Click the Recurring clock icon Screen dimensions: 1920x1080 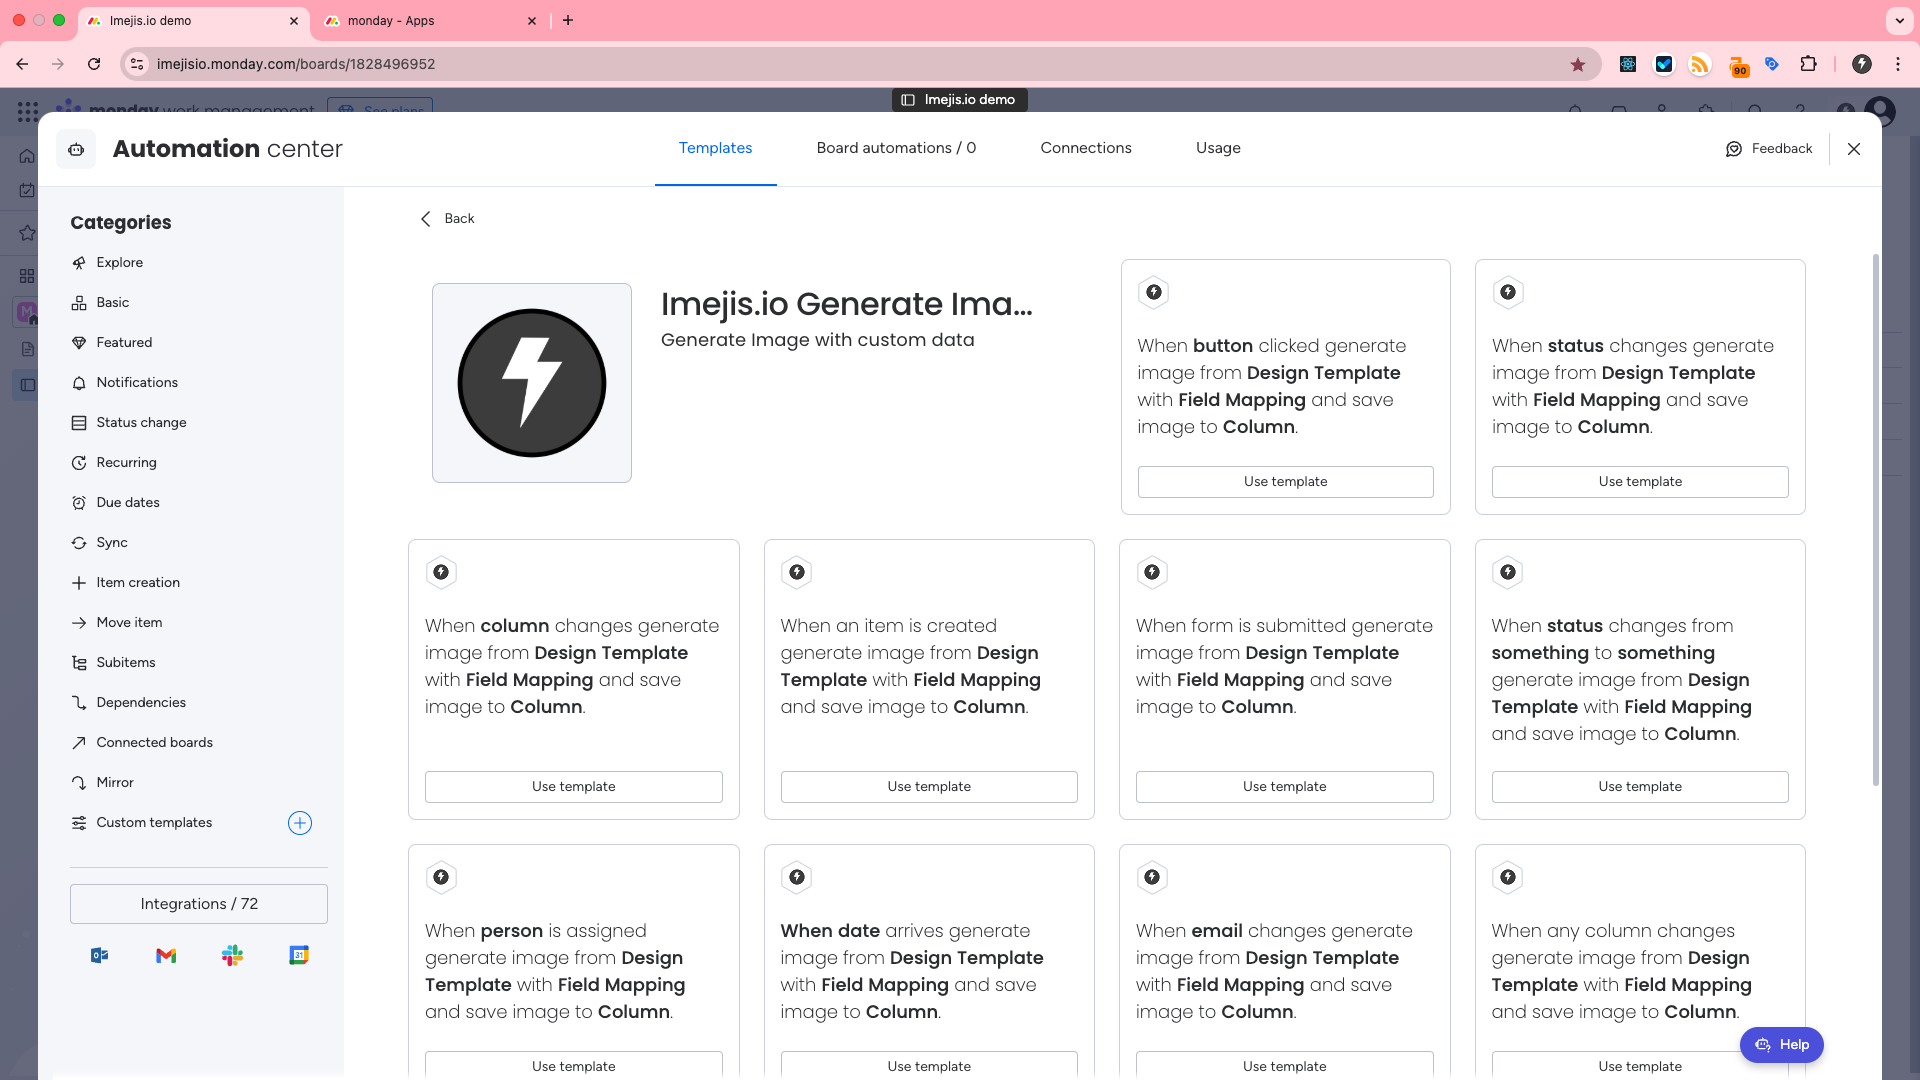79,463
